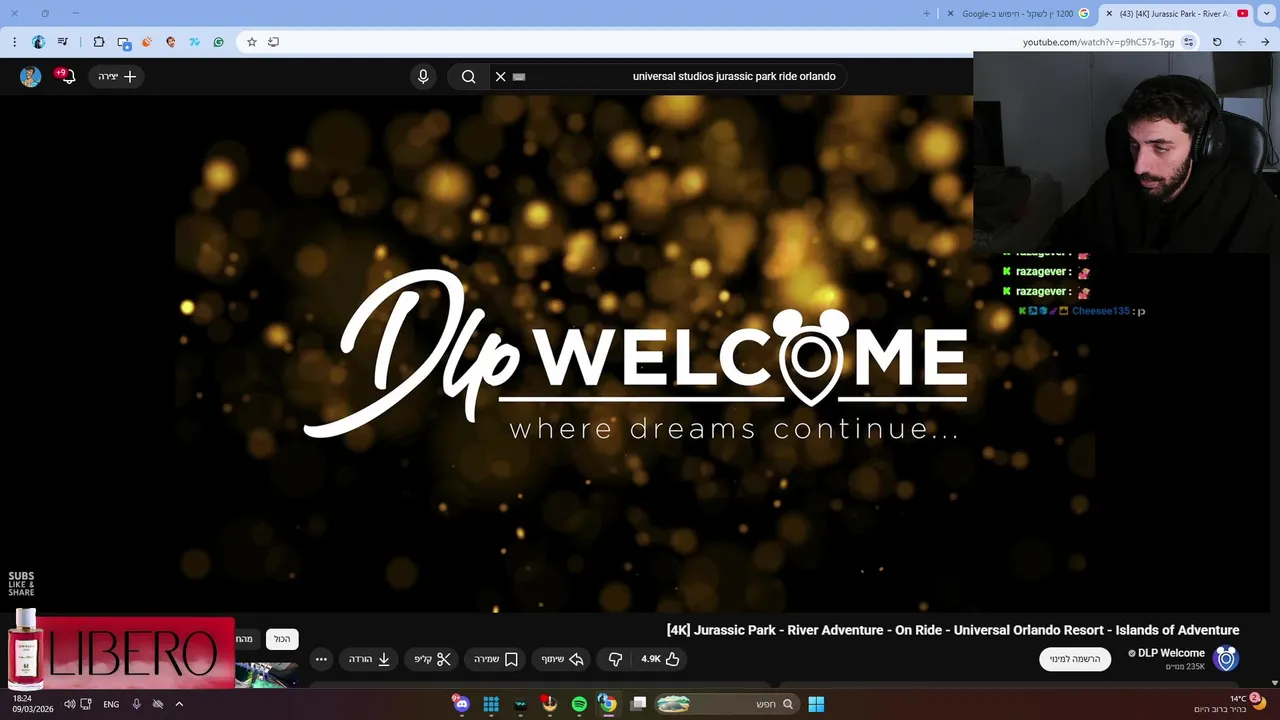Reload the page

coord(1217,42)
